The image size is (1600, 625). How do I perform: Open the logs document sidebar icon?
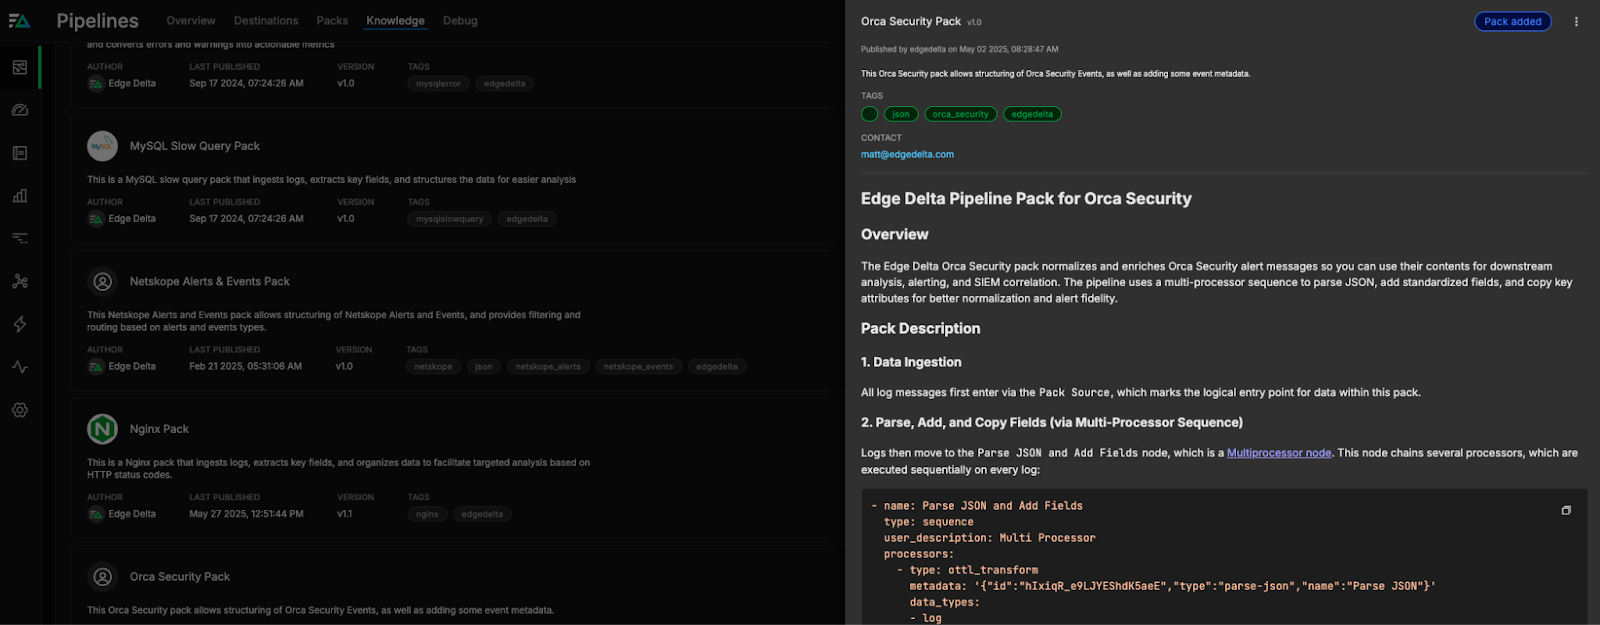[x=20, y=153]
